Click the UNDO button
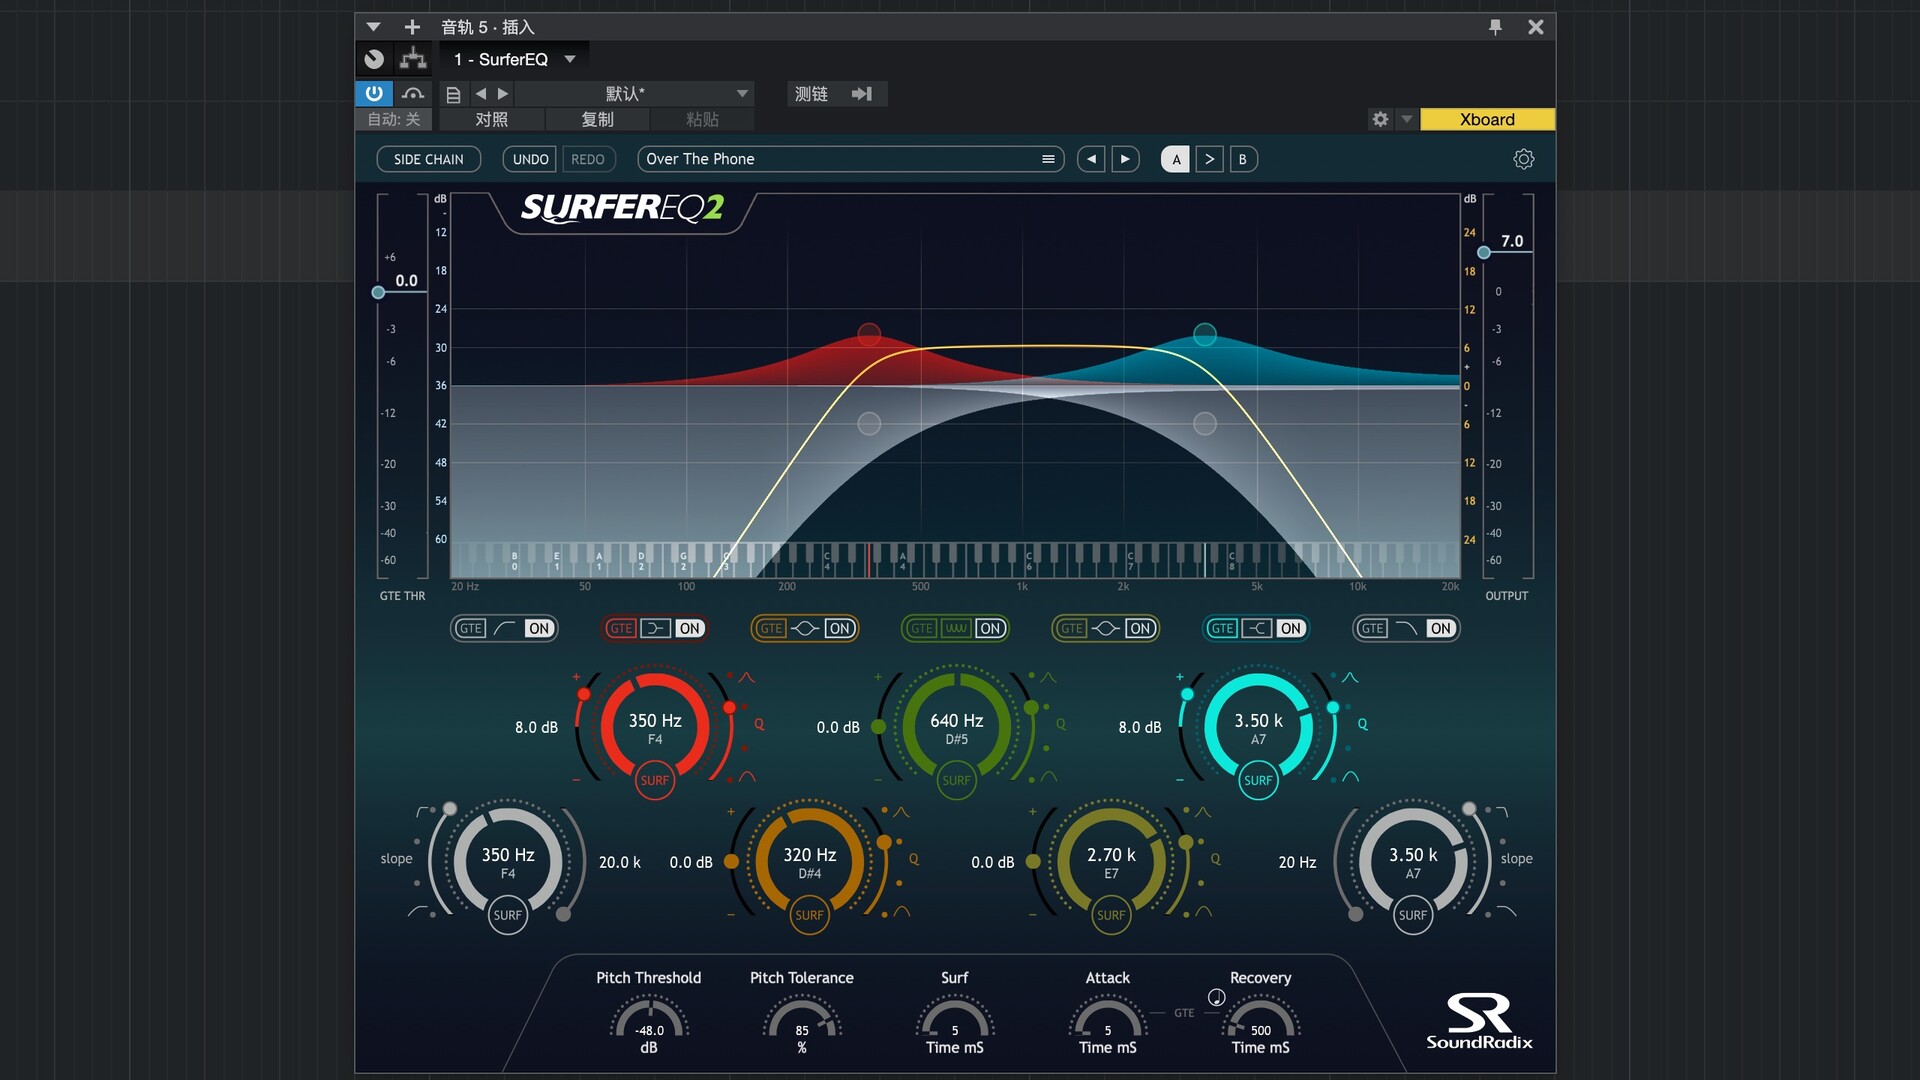The width and height of the screenshot is (1920, 1080). pyautogui.click(x=530, y=159)
